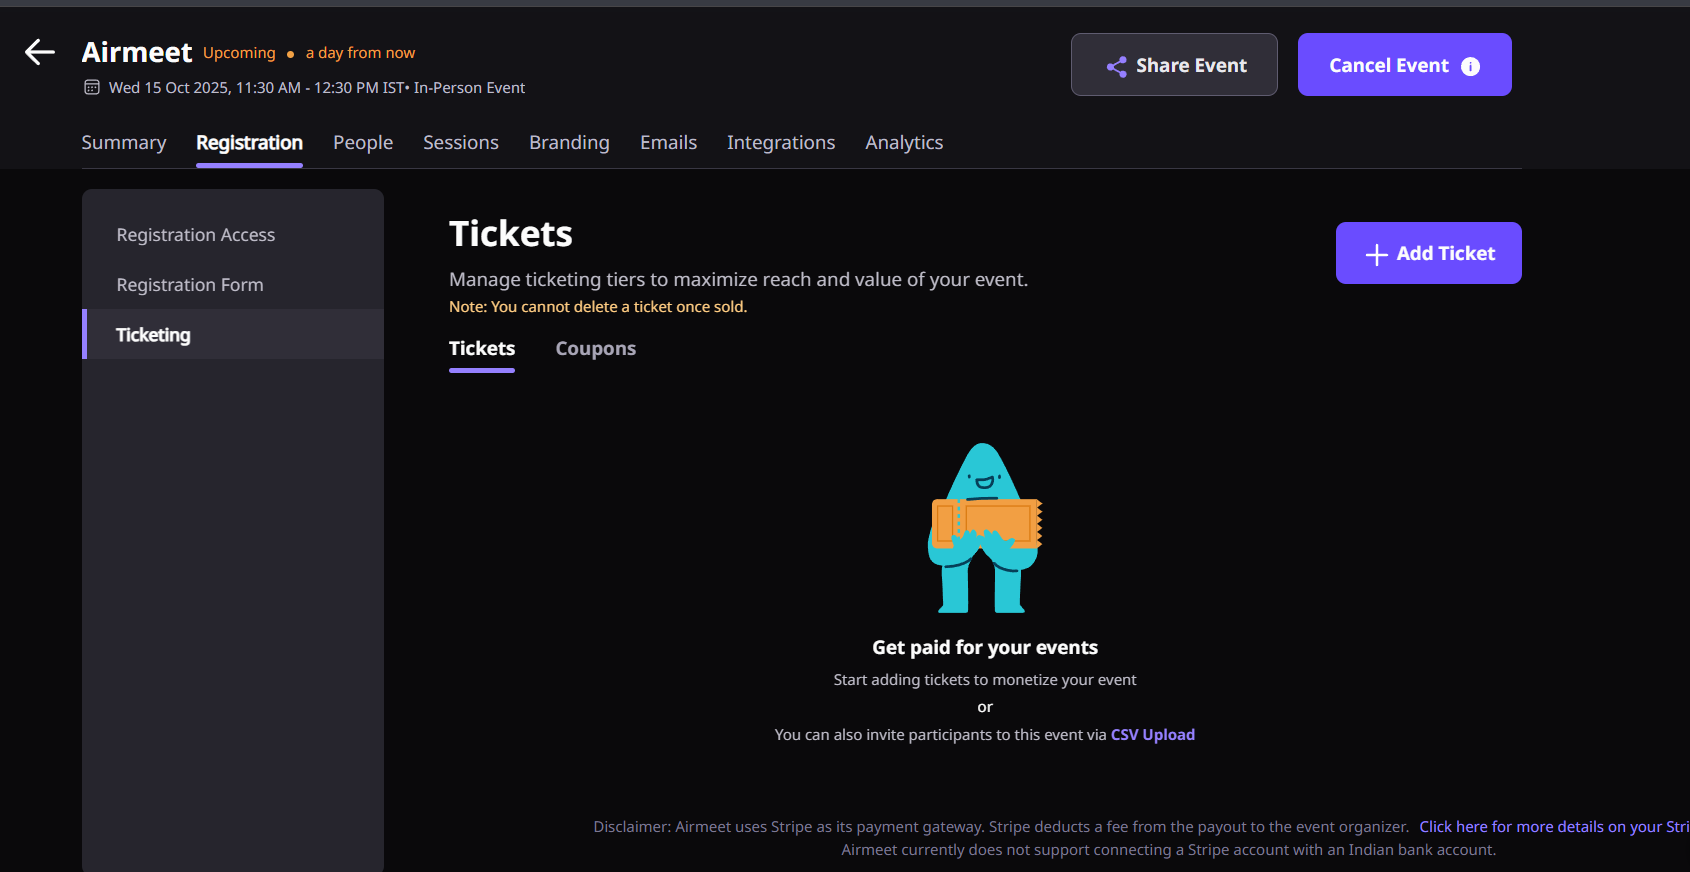Image resolution: width=1690 pixels, height=872 pixels.
Task: Open the Branding tab
Action: pyautogui.click(x=569, y=143)
